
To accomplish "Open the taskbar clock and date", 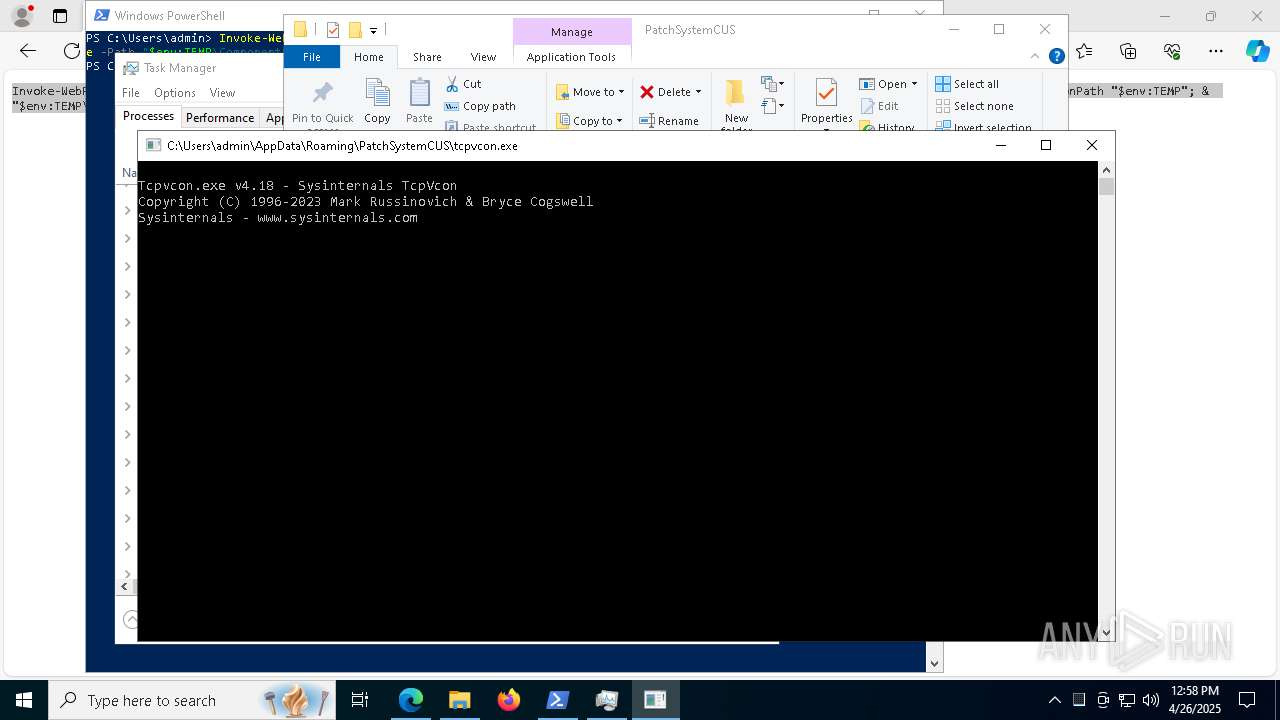I will click(1194, 700).
